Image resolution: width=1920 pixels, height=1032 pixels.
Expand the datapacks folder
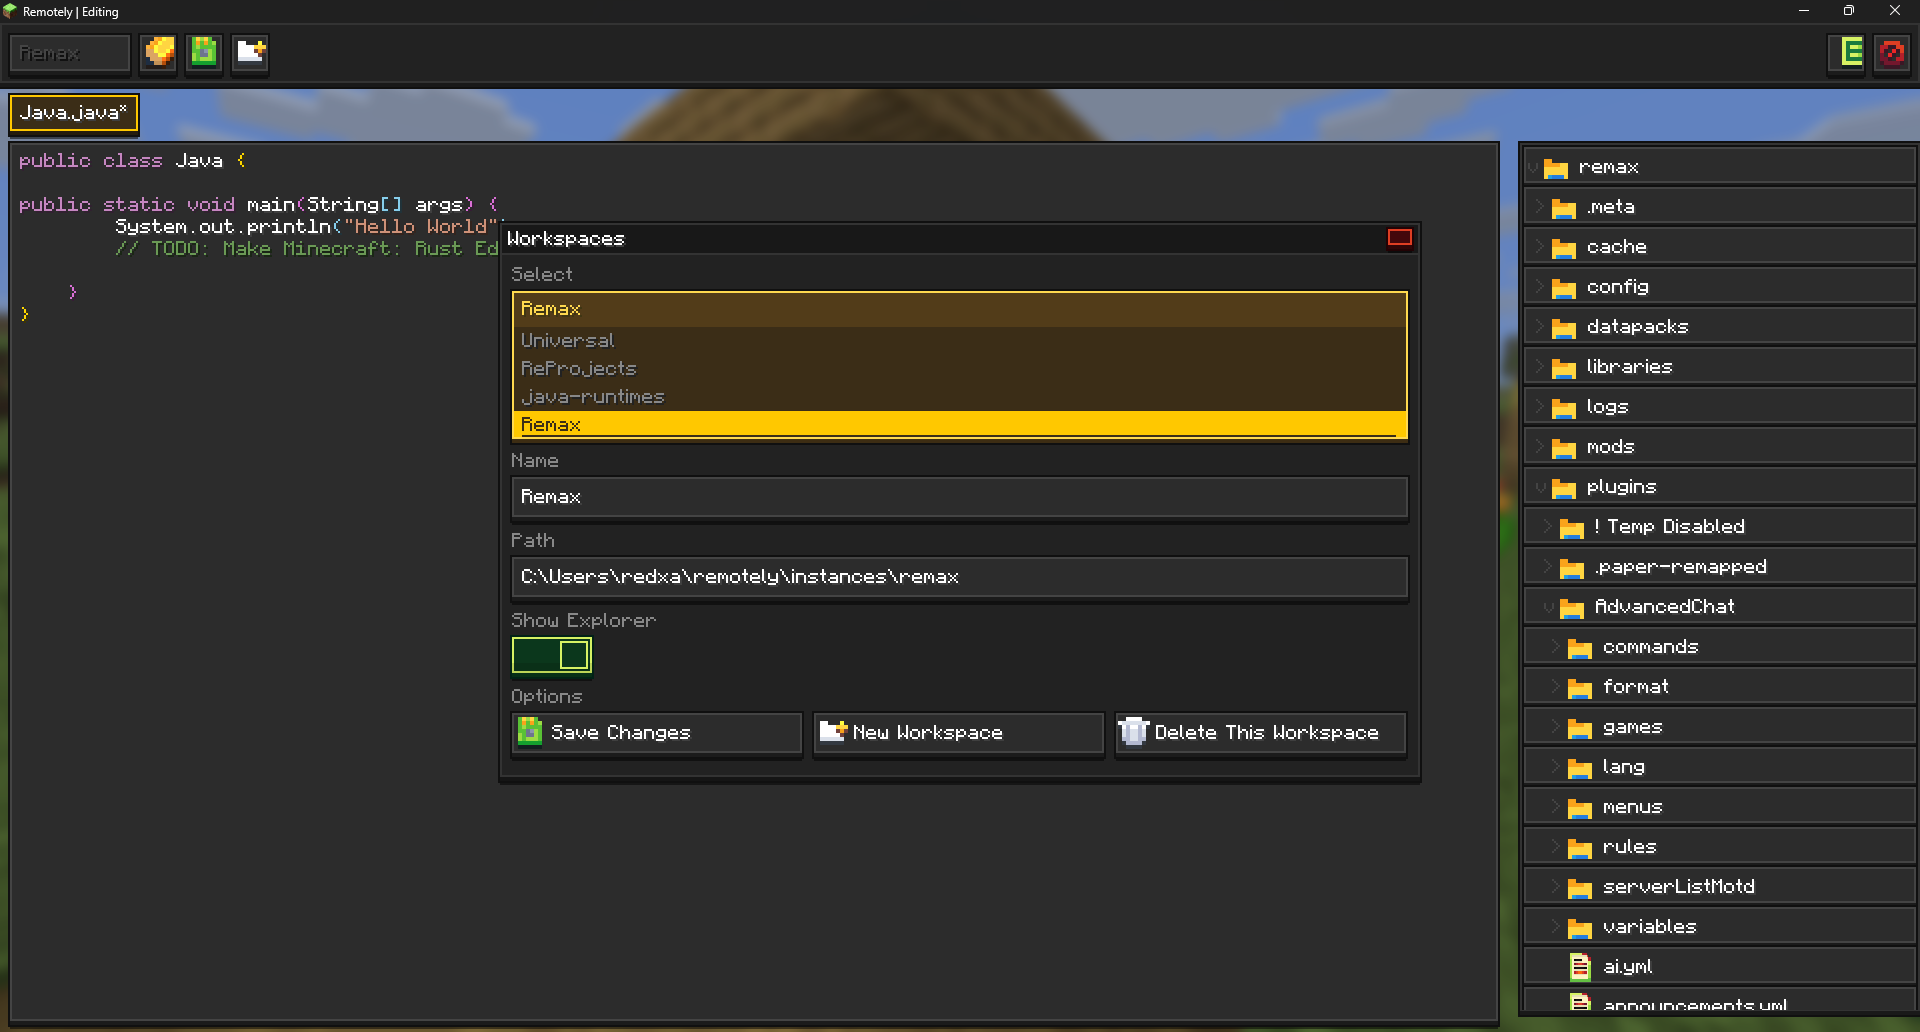(1540, 327)
